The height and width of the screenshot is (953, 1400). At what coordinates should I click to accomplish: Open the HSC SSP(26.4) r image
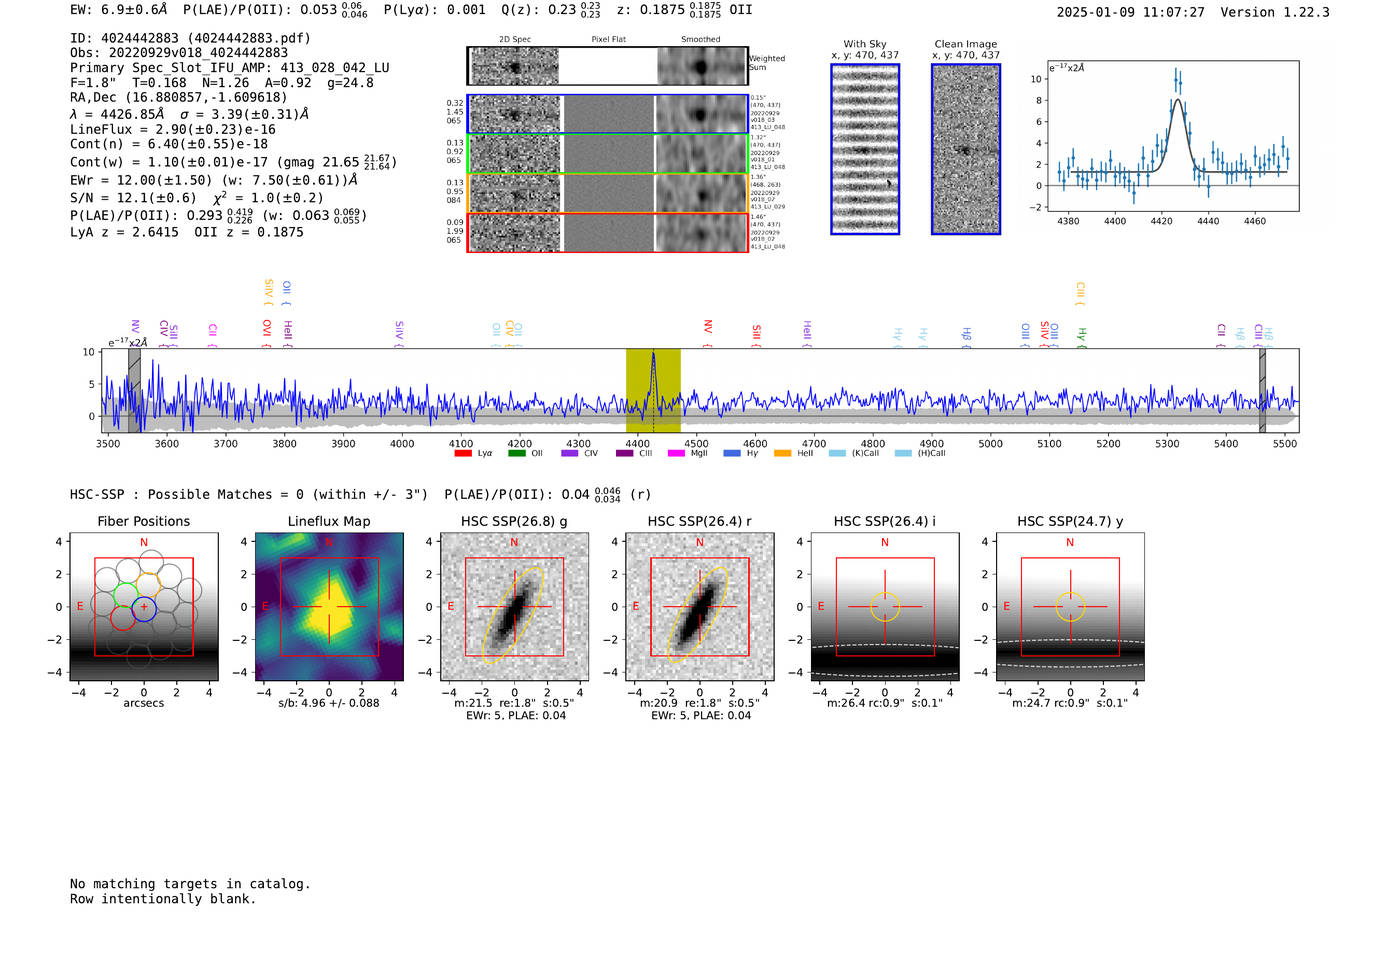[699, 606]
